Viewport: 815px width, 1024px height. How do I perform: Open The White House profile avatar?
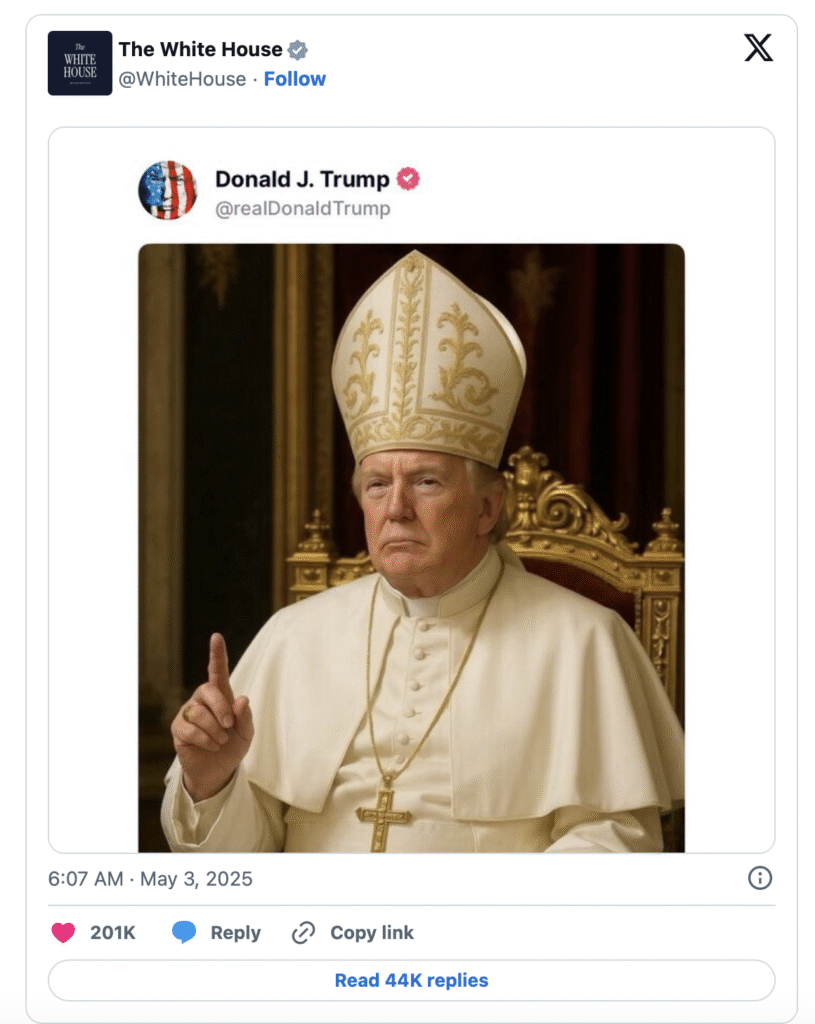click(80, 63)
